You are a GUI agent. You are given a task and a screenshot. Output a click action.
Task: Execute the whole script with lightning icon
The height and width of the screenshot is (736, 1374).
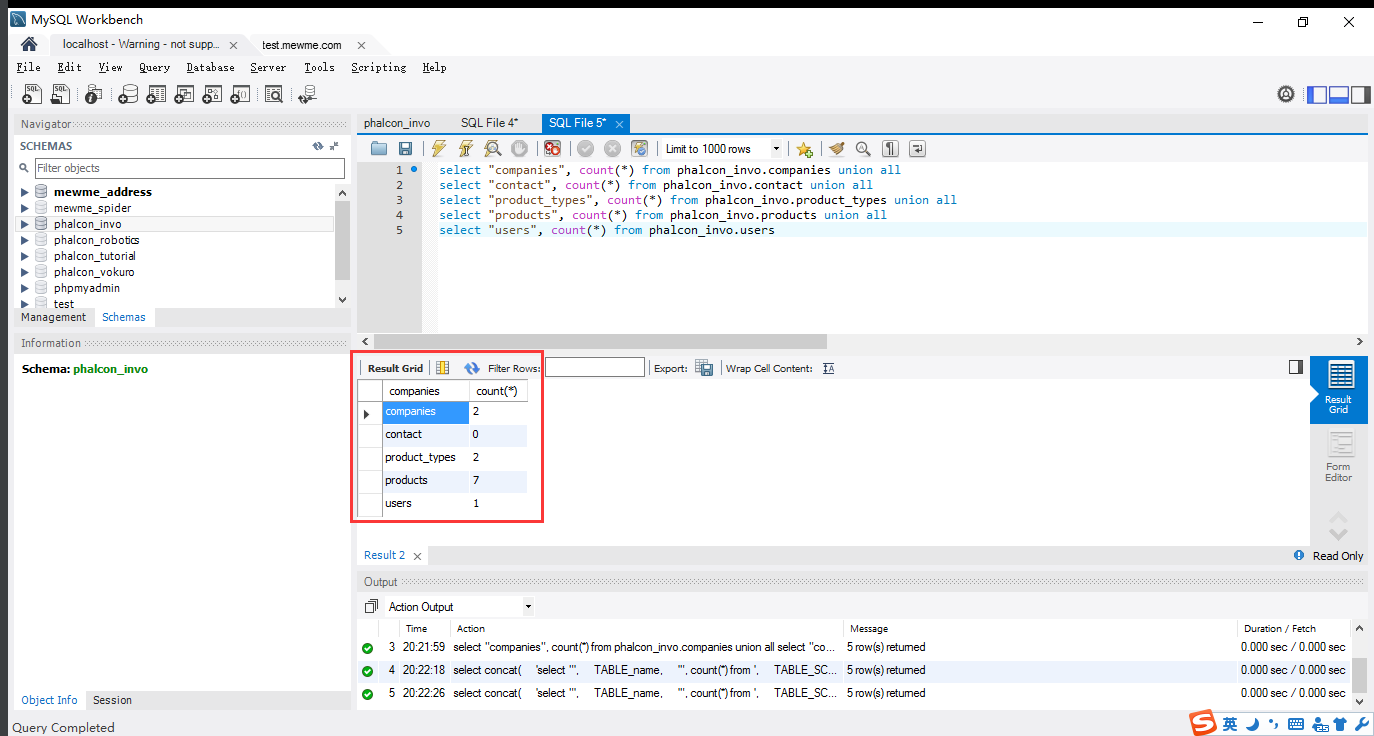click(x=438, y=149)
